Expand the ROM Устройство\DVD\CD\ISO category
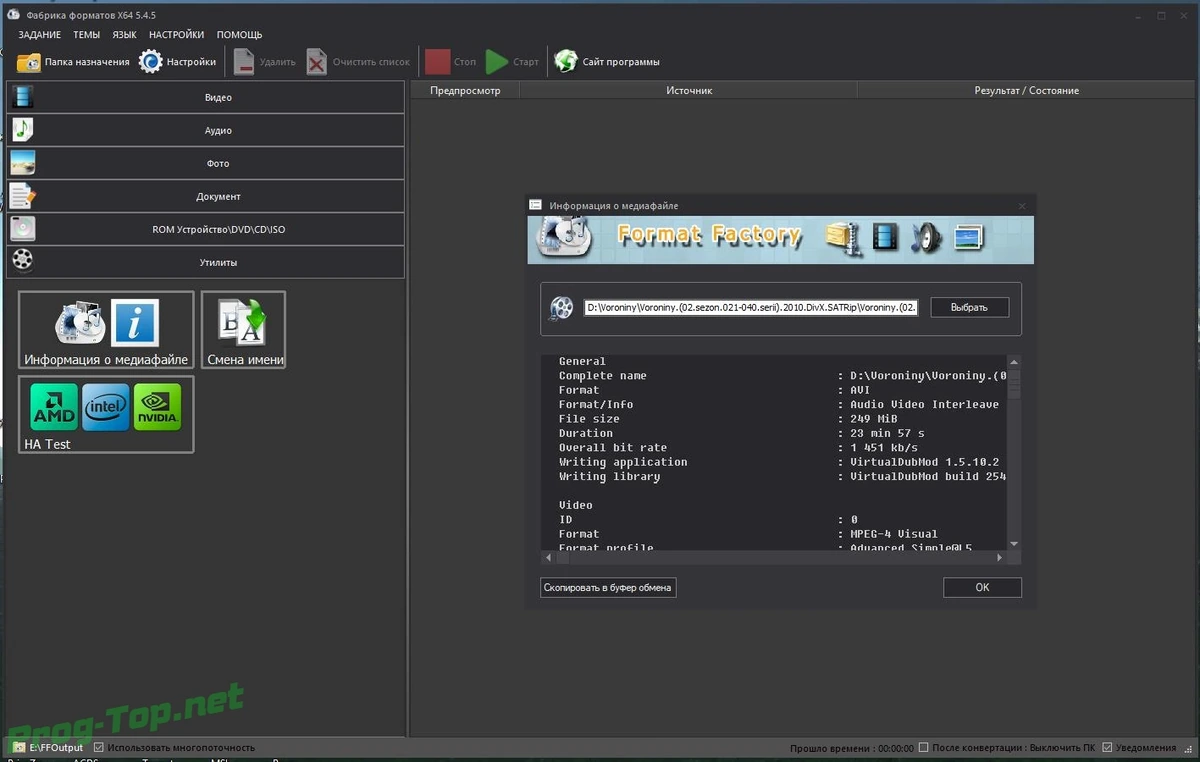The height and width of the screenshot is (762, 1200). [x=205, y=229]
